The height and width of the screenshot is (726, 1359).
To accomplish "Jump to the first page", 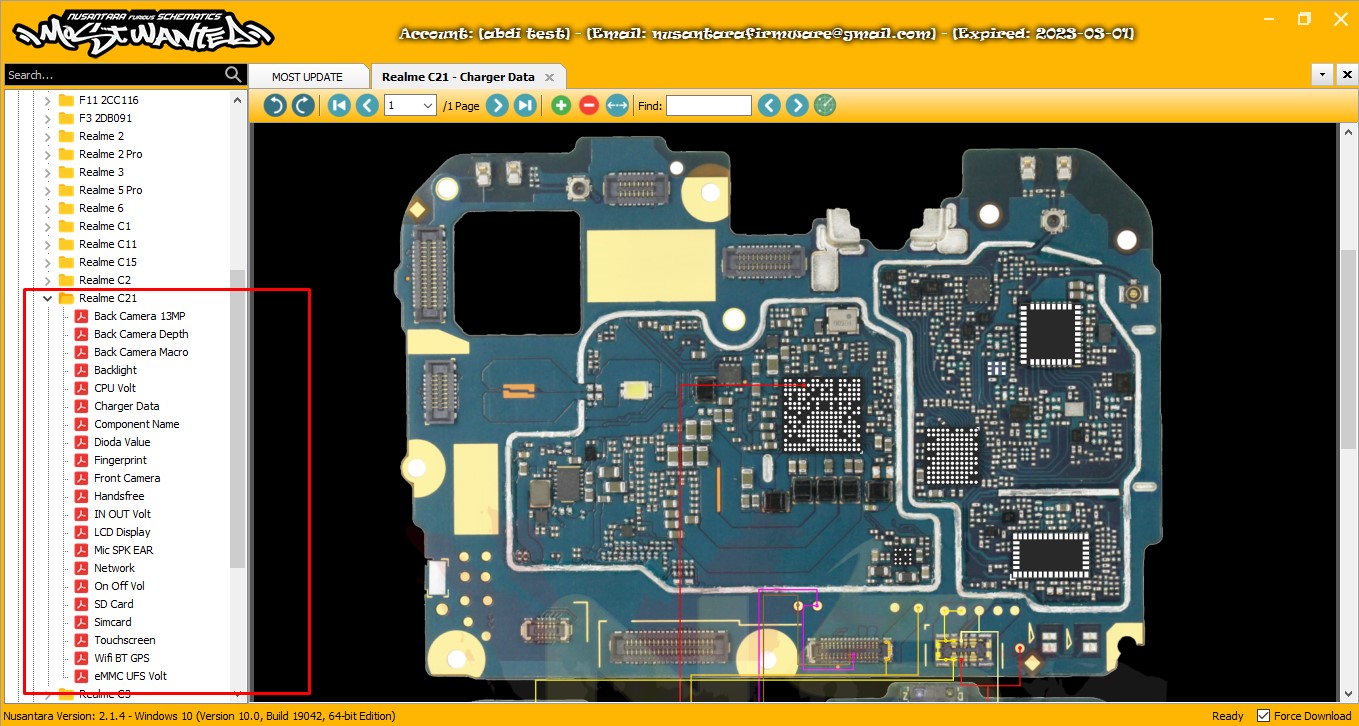I will [x=339, y=105].
